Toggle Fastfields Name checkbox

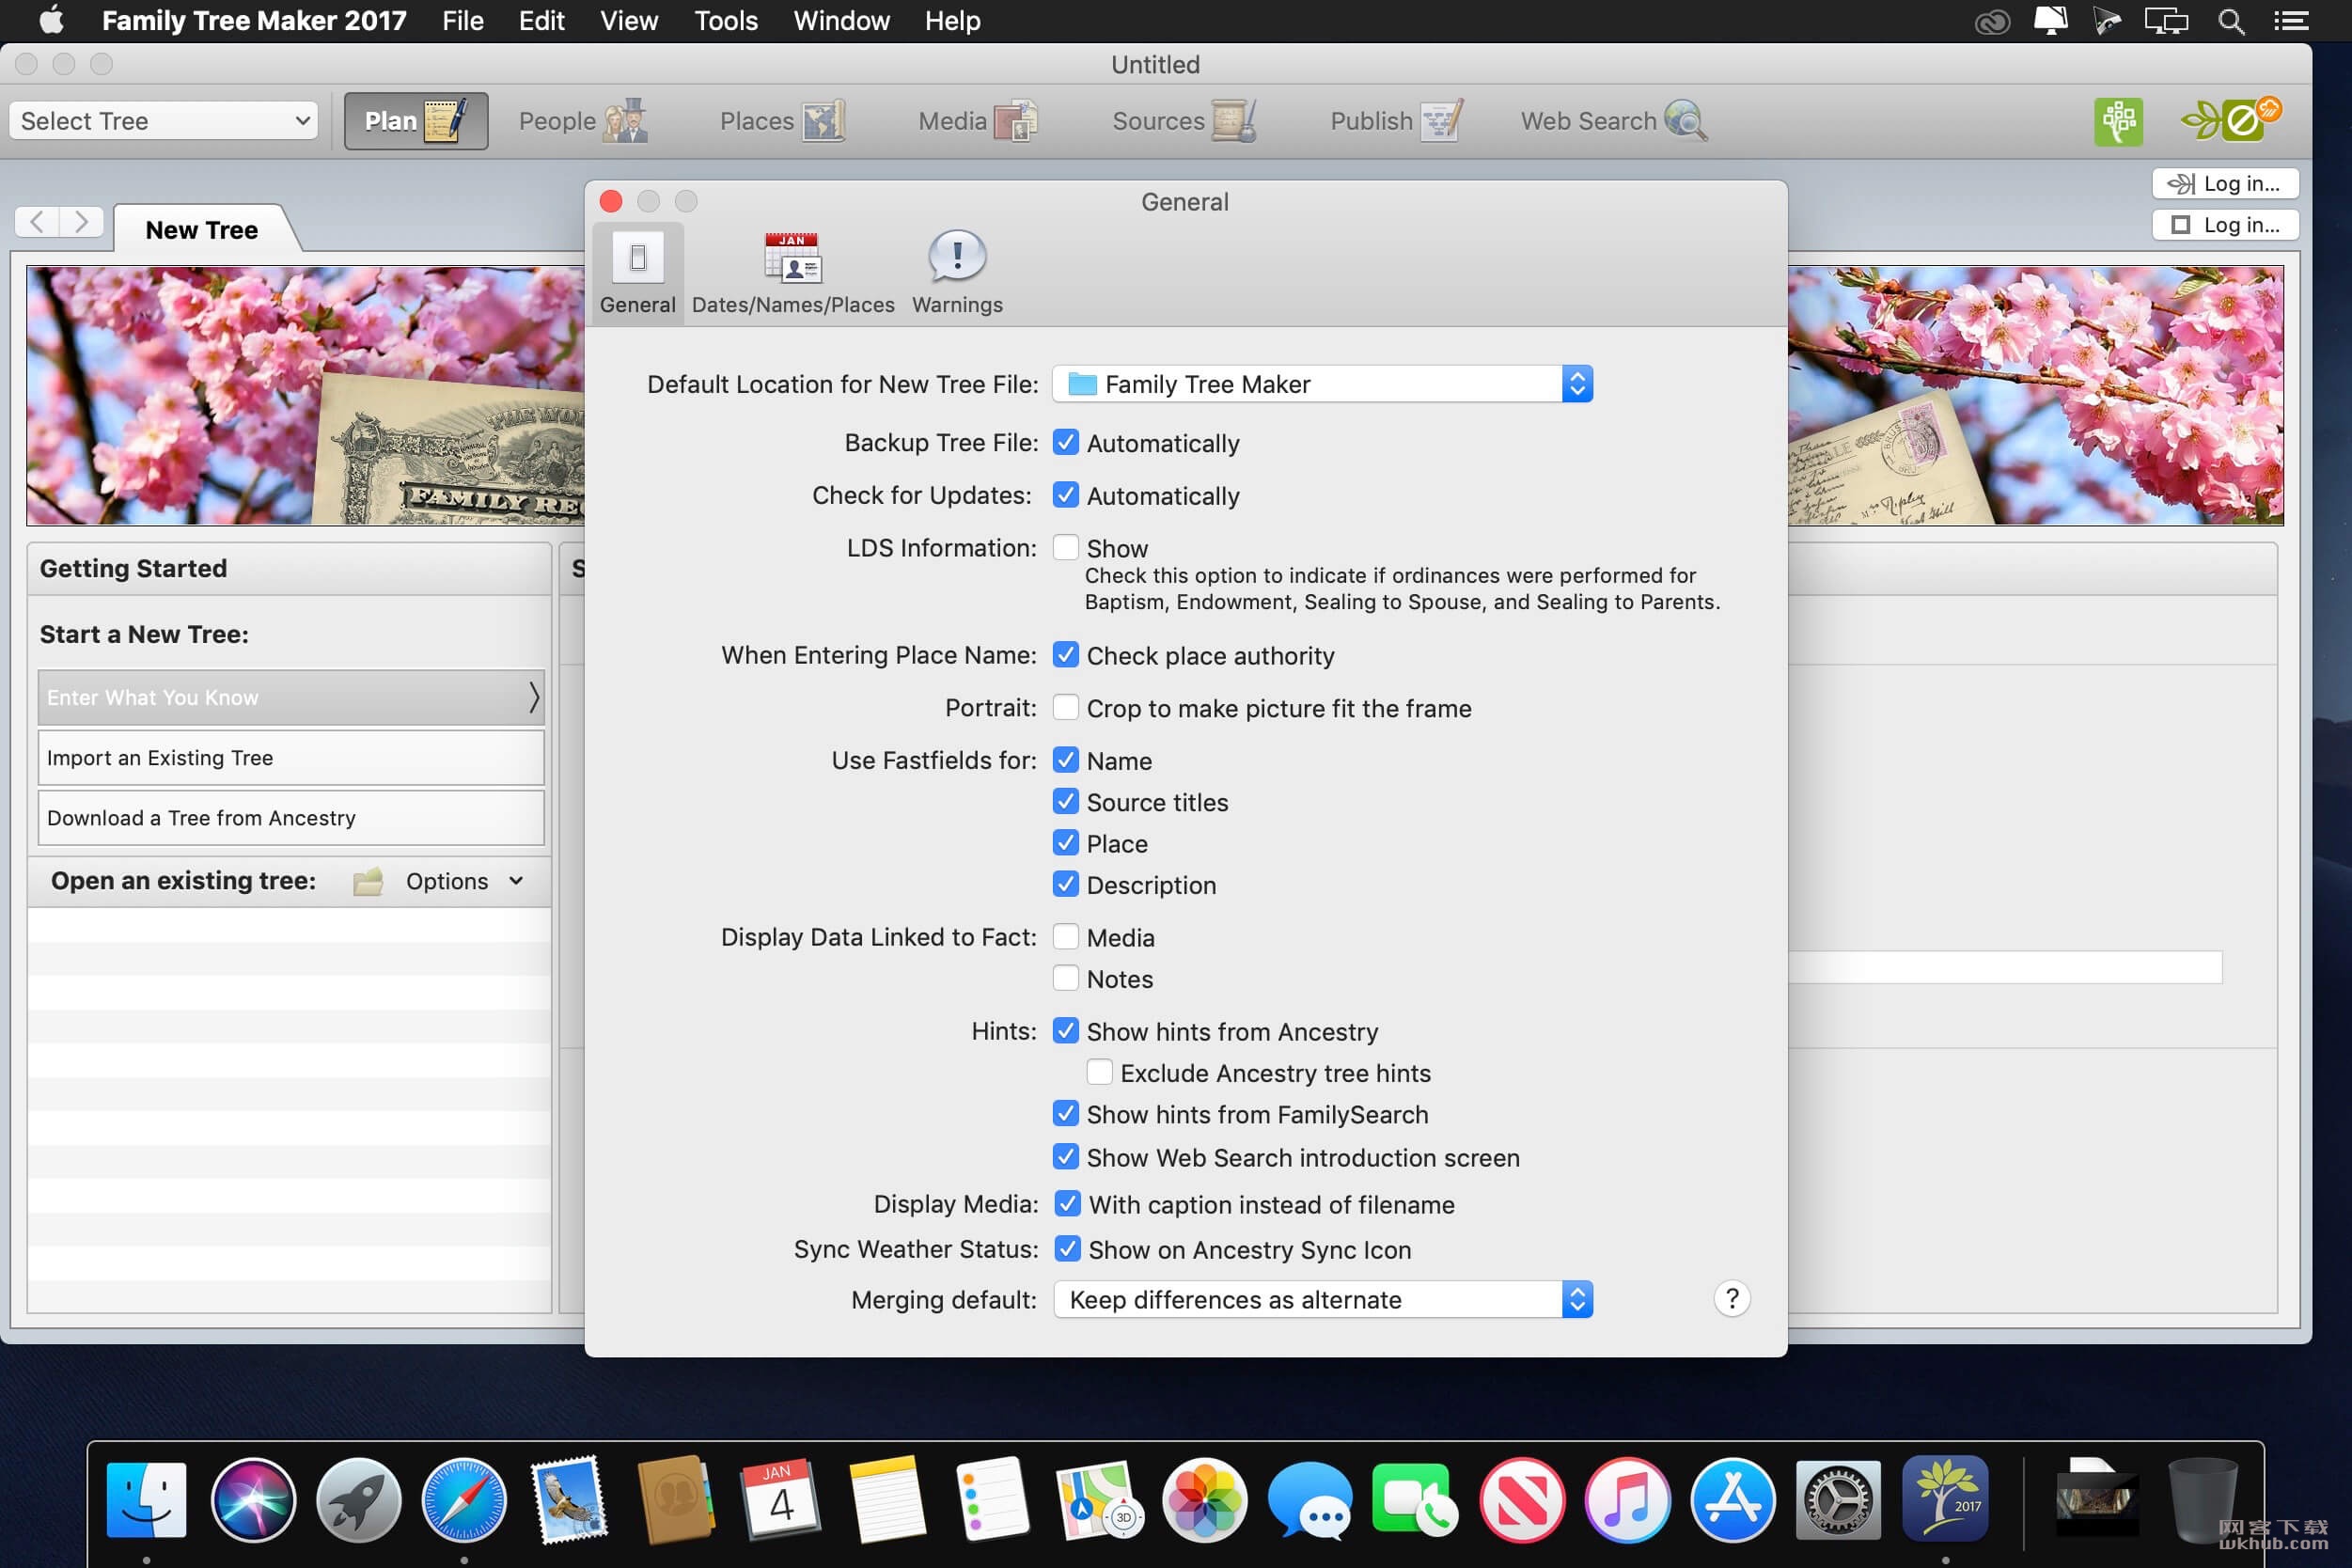point(1066,760)
